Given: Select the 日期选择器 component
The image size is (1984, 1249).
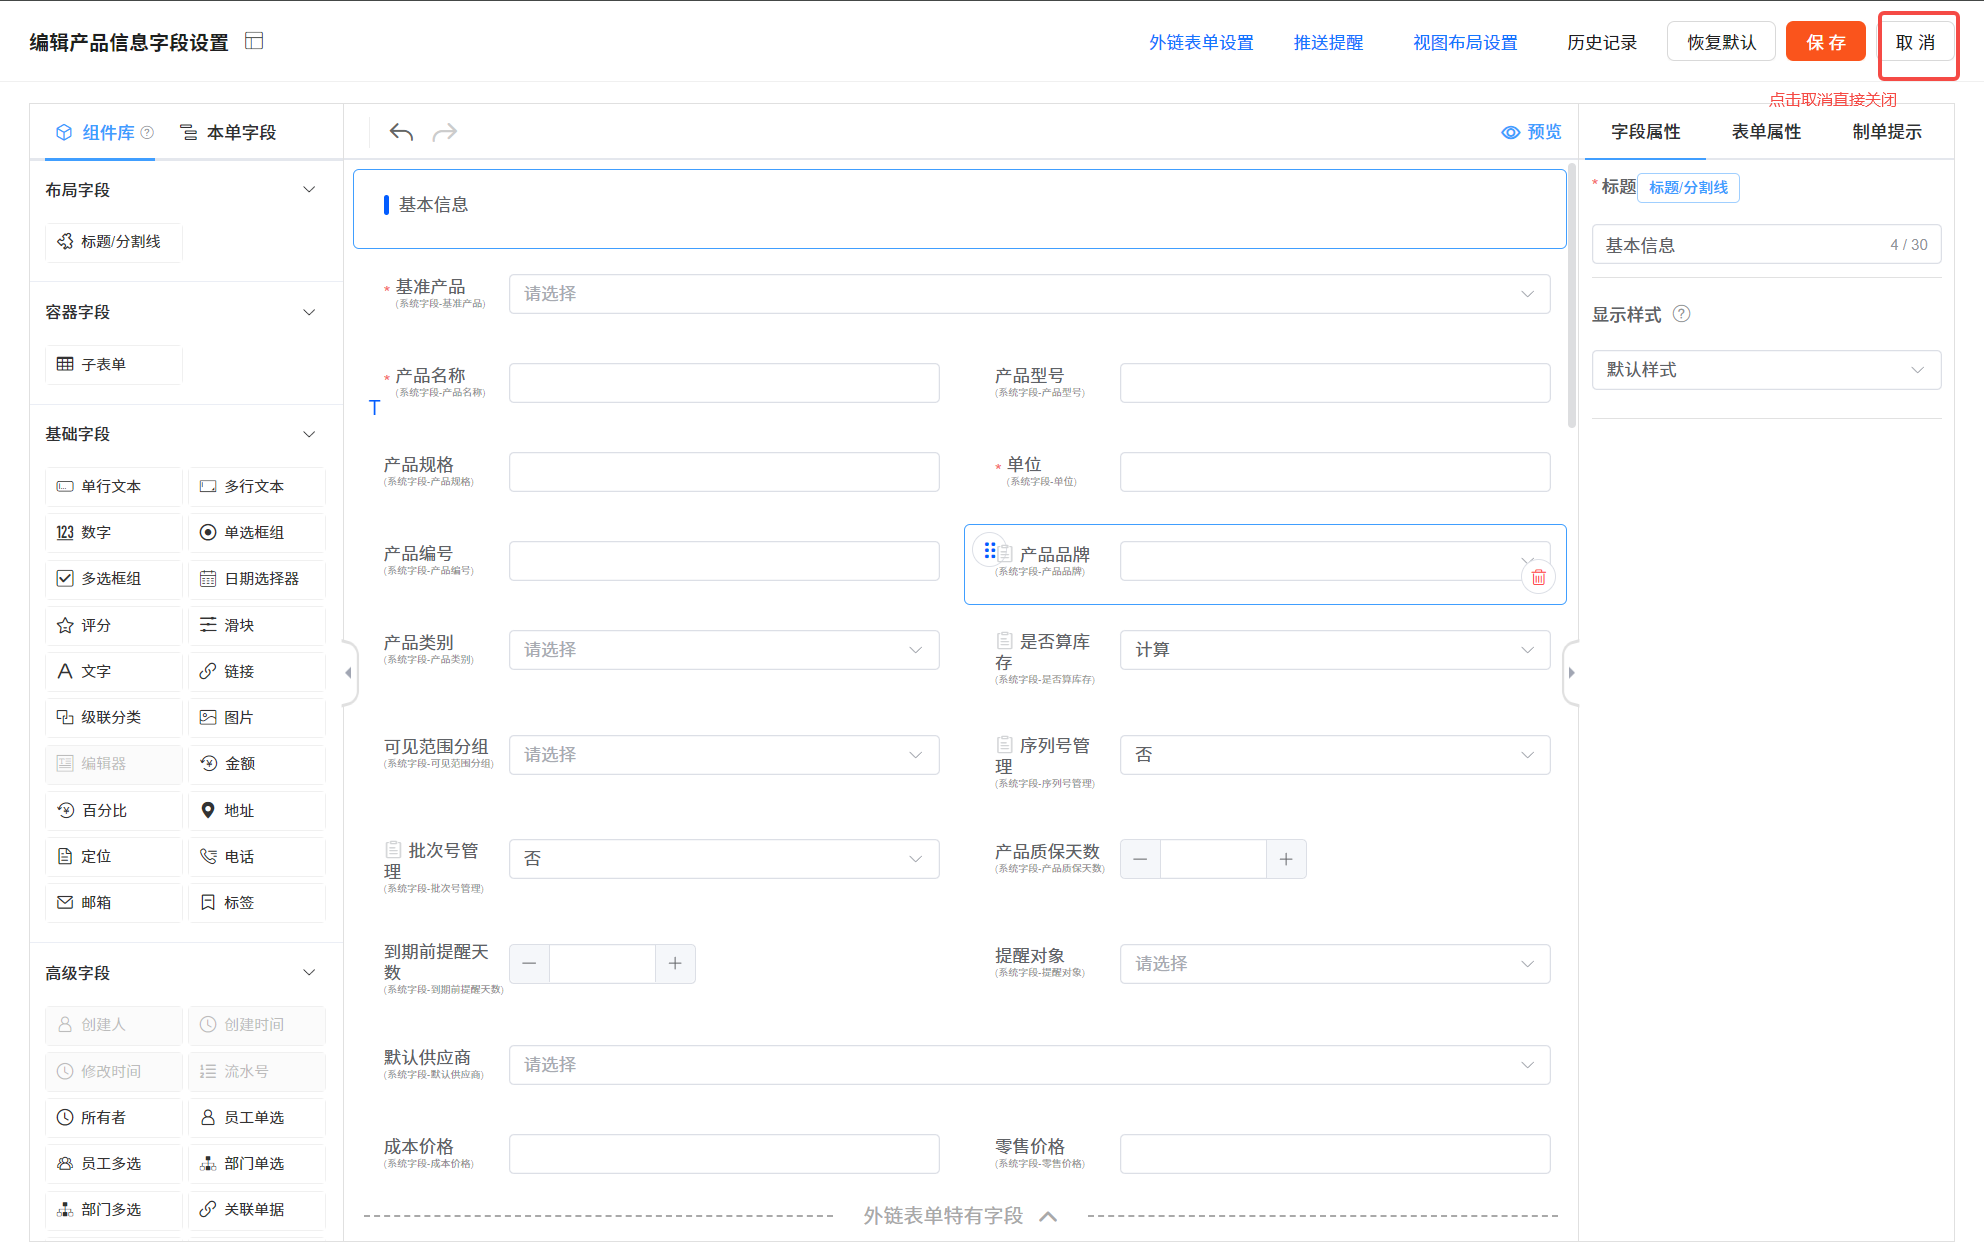Looking at the screenshot, I should [257, 578].
